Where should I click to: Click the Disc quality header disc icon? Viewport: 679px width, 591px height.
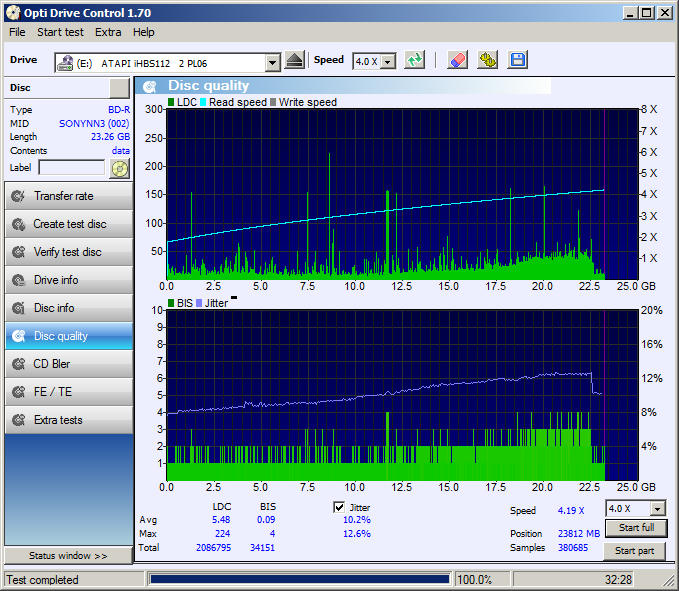(150, 86)
